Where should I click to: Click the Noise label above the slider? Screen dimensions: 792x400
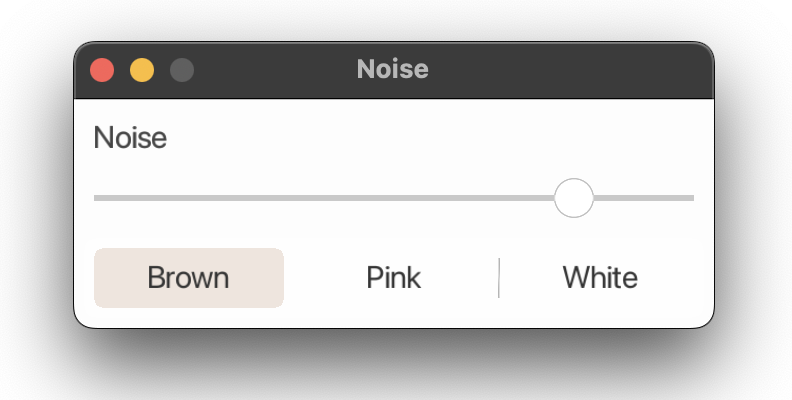tap(130, 137)
